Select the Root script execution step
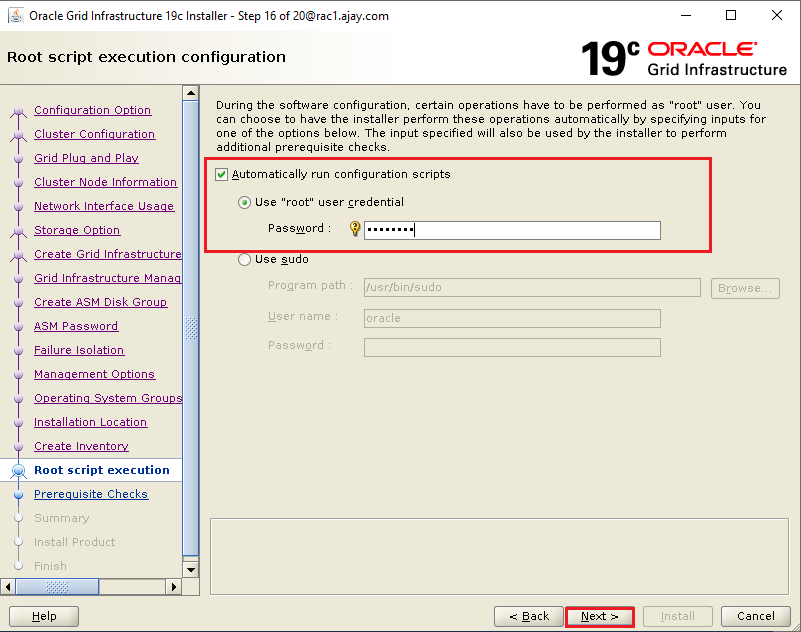This screenshot has height=632, width=801. point(102,470)
